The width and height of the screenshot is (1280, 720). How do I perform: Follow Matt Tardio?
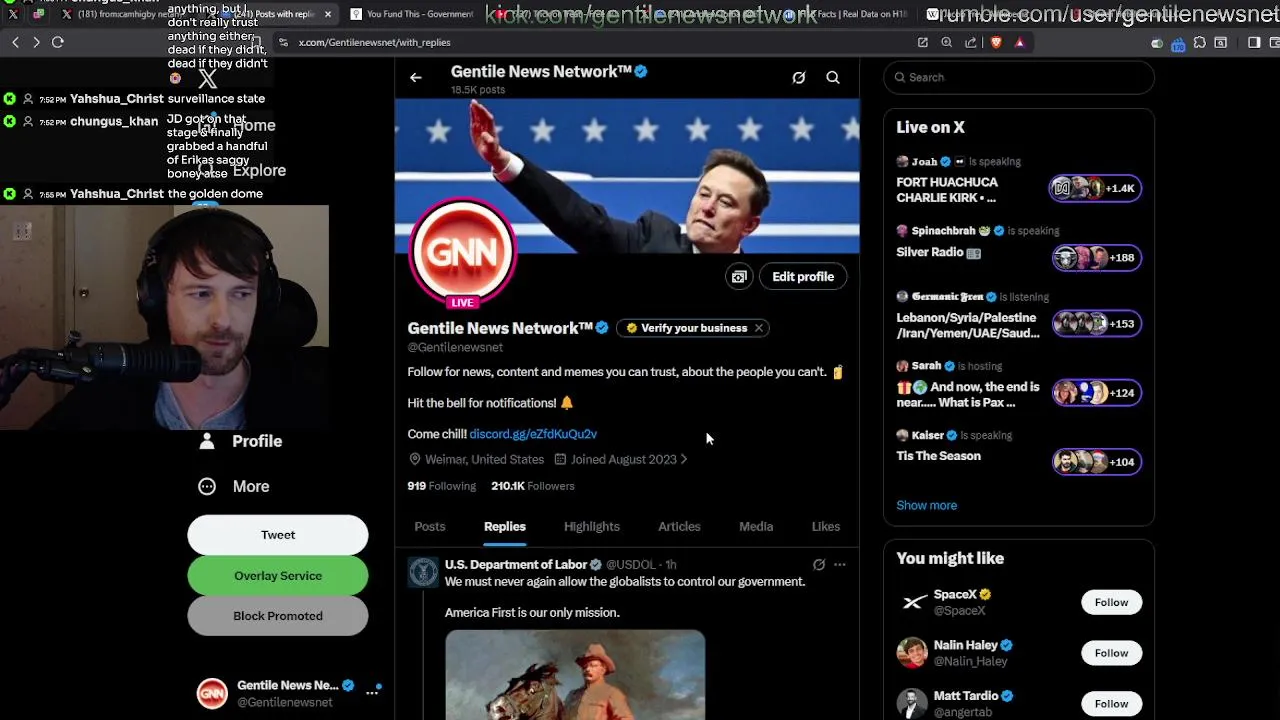[1111, 704]
